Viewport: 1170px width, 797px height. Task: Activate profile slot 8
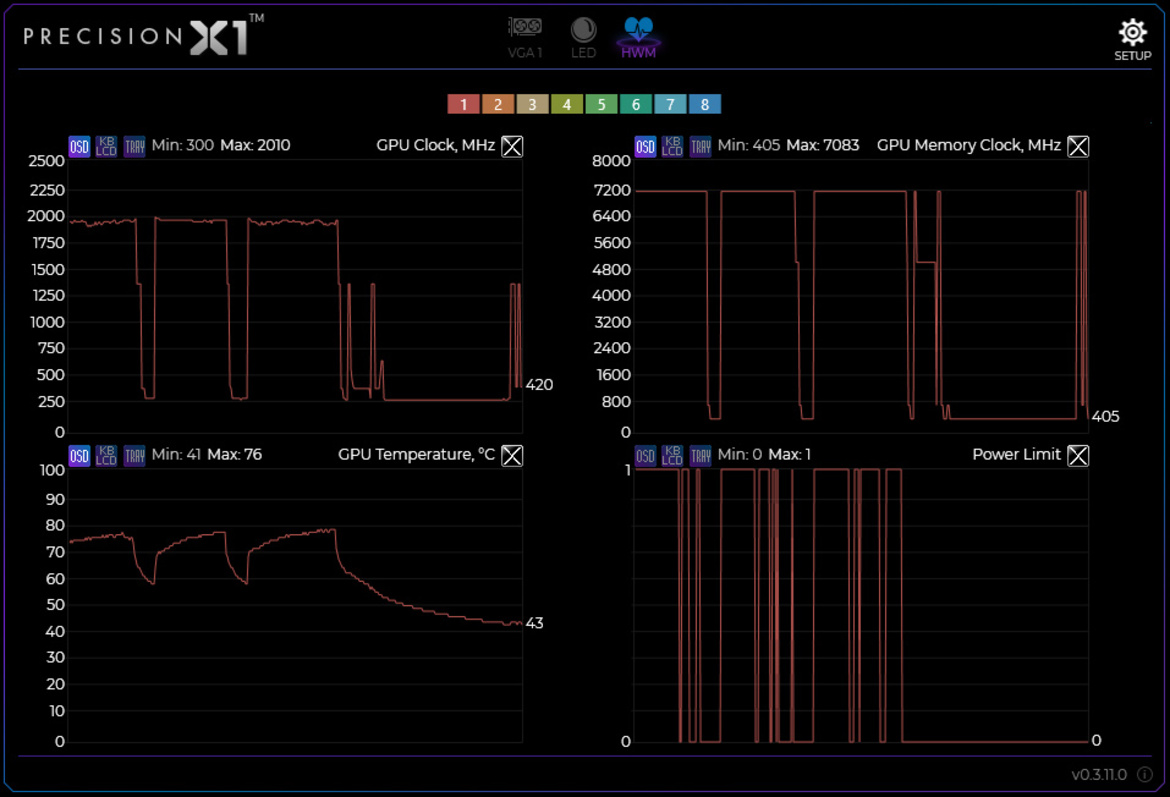tap(704, 104)
